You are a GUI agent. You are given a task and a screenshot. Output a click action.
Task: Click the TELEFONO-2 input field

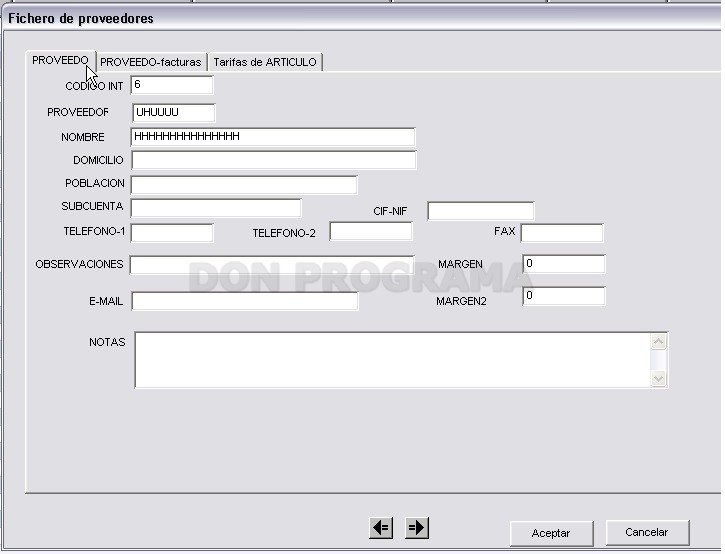pyautogui.click(x=371, y=231)
